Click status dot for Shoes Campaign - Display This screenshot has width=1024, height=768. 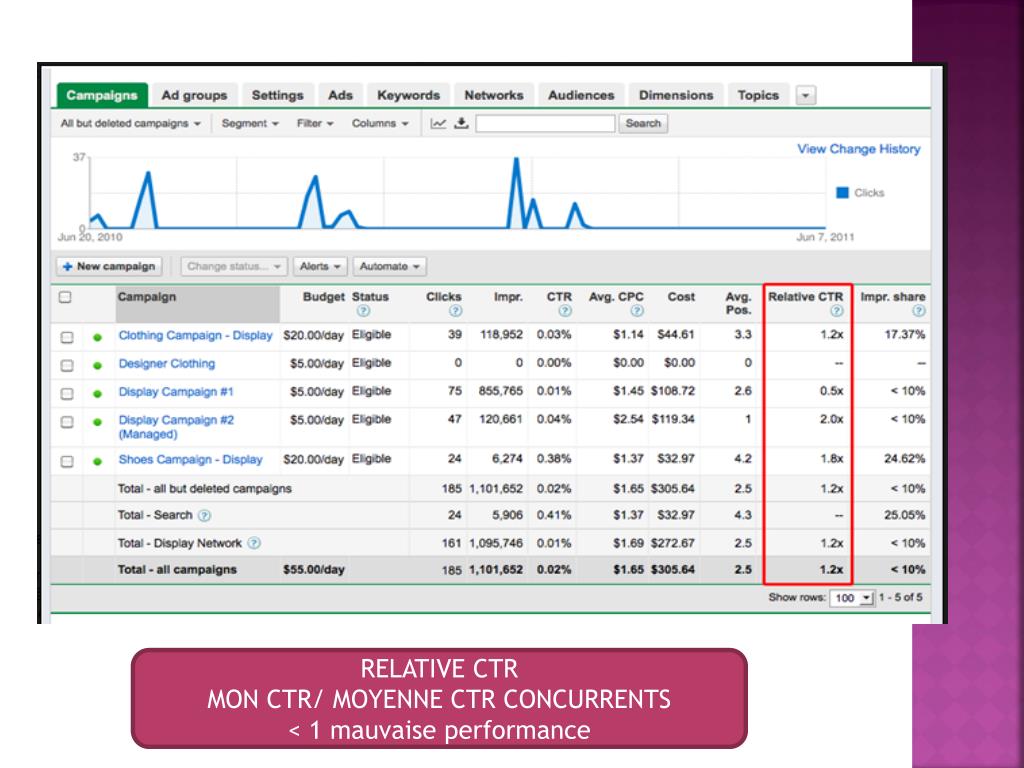pyautogui.click(x=97, y=462)
